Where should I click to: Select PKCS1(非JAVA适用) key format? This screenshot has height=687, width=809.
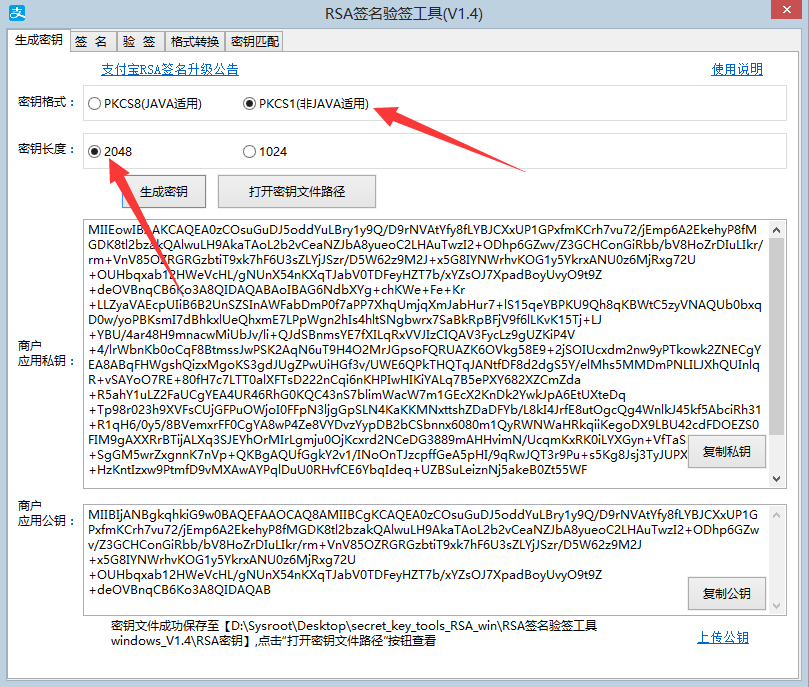click(306, 104)
